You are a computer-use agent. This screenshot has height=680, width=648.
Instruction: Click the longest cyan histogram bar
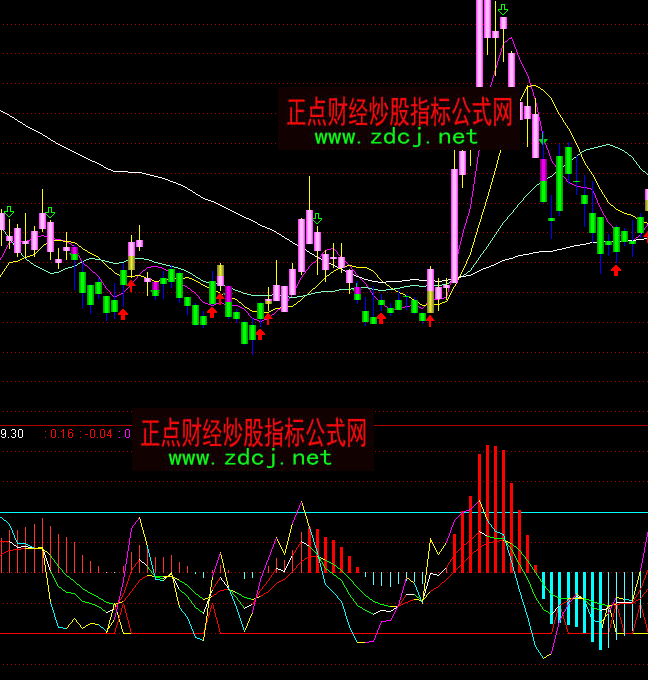tap(601, 610)
